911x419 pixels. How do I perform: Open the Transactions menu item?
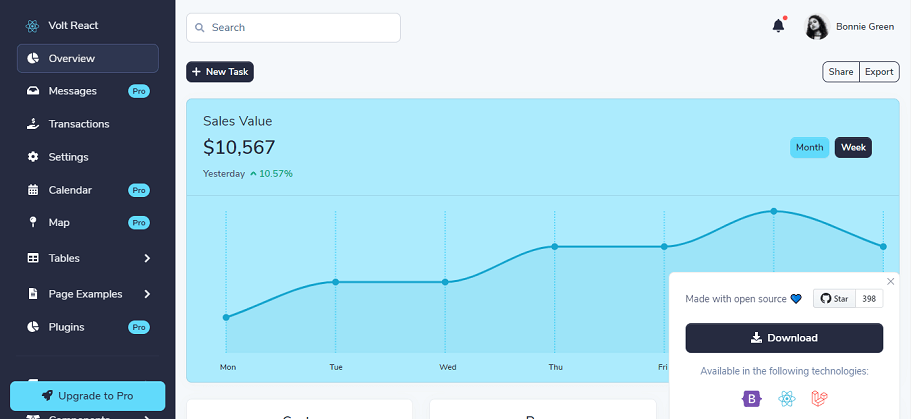pyautogui.click(x=88, y=124)
